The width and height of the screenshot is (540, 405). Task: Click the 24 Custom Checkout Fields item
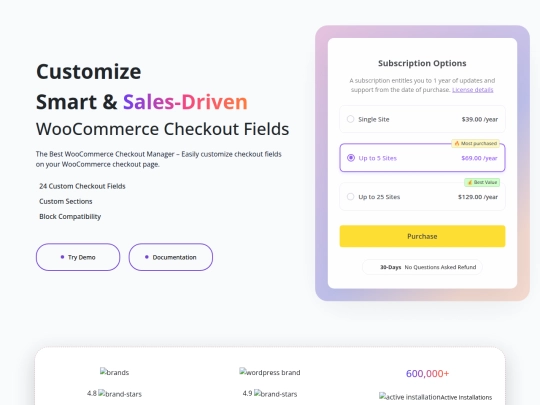point(82,186)
